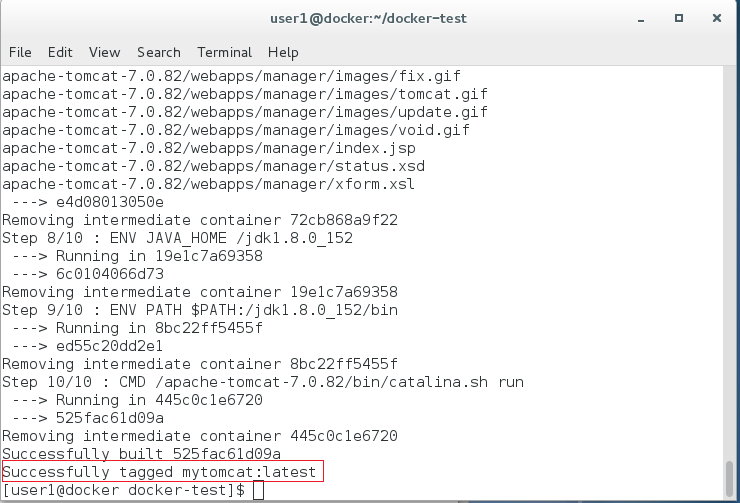Click the 'Successfully tagged mytomcat:latest' line
The height and width of the screenshot is (503, 740).
159,472
